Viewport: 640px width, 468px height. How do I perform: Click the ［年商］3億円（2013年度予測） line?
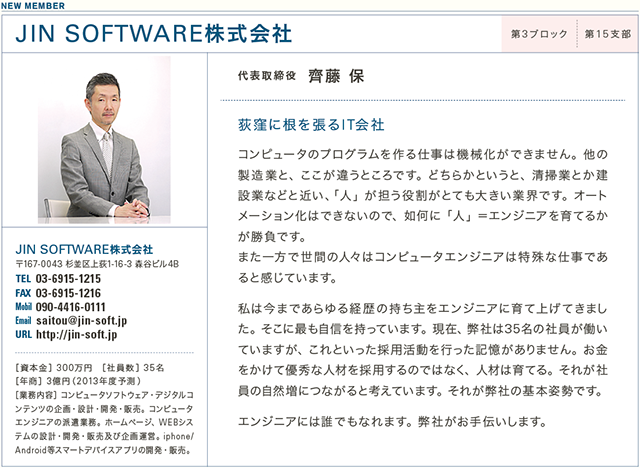pos(78,381)
